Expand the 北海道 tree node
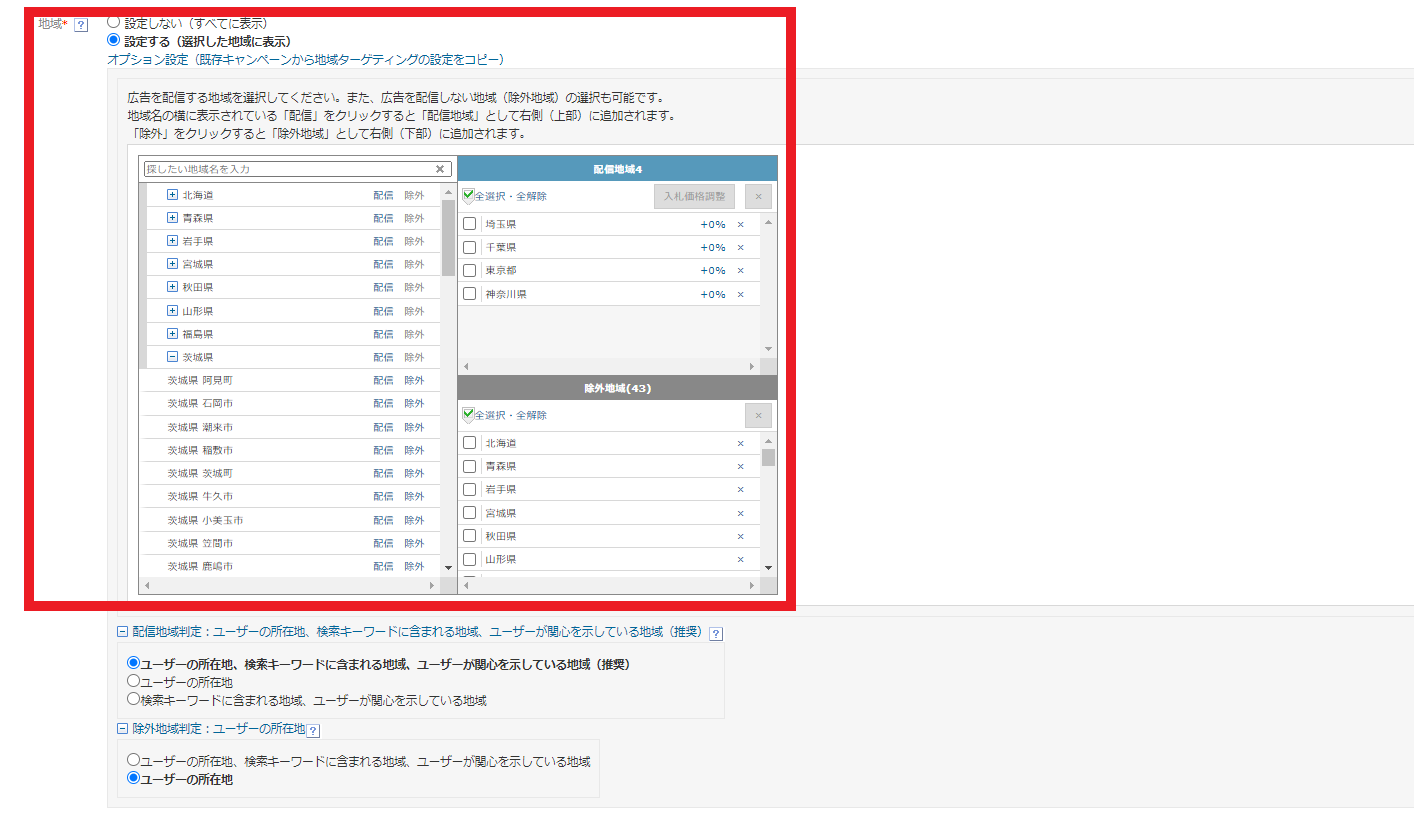Viewport: 1414px width, 816px height. point(172,194)
